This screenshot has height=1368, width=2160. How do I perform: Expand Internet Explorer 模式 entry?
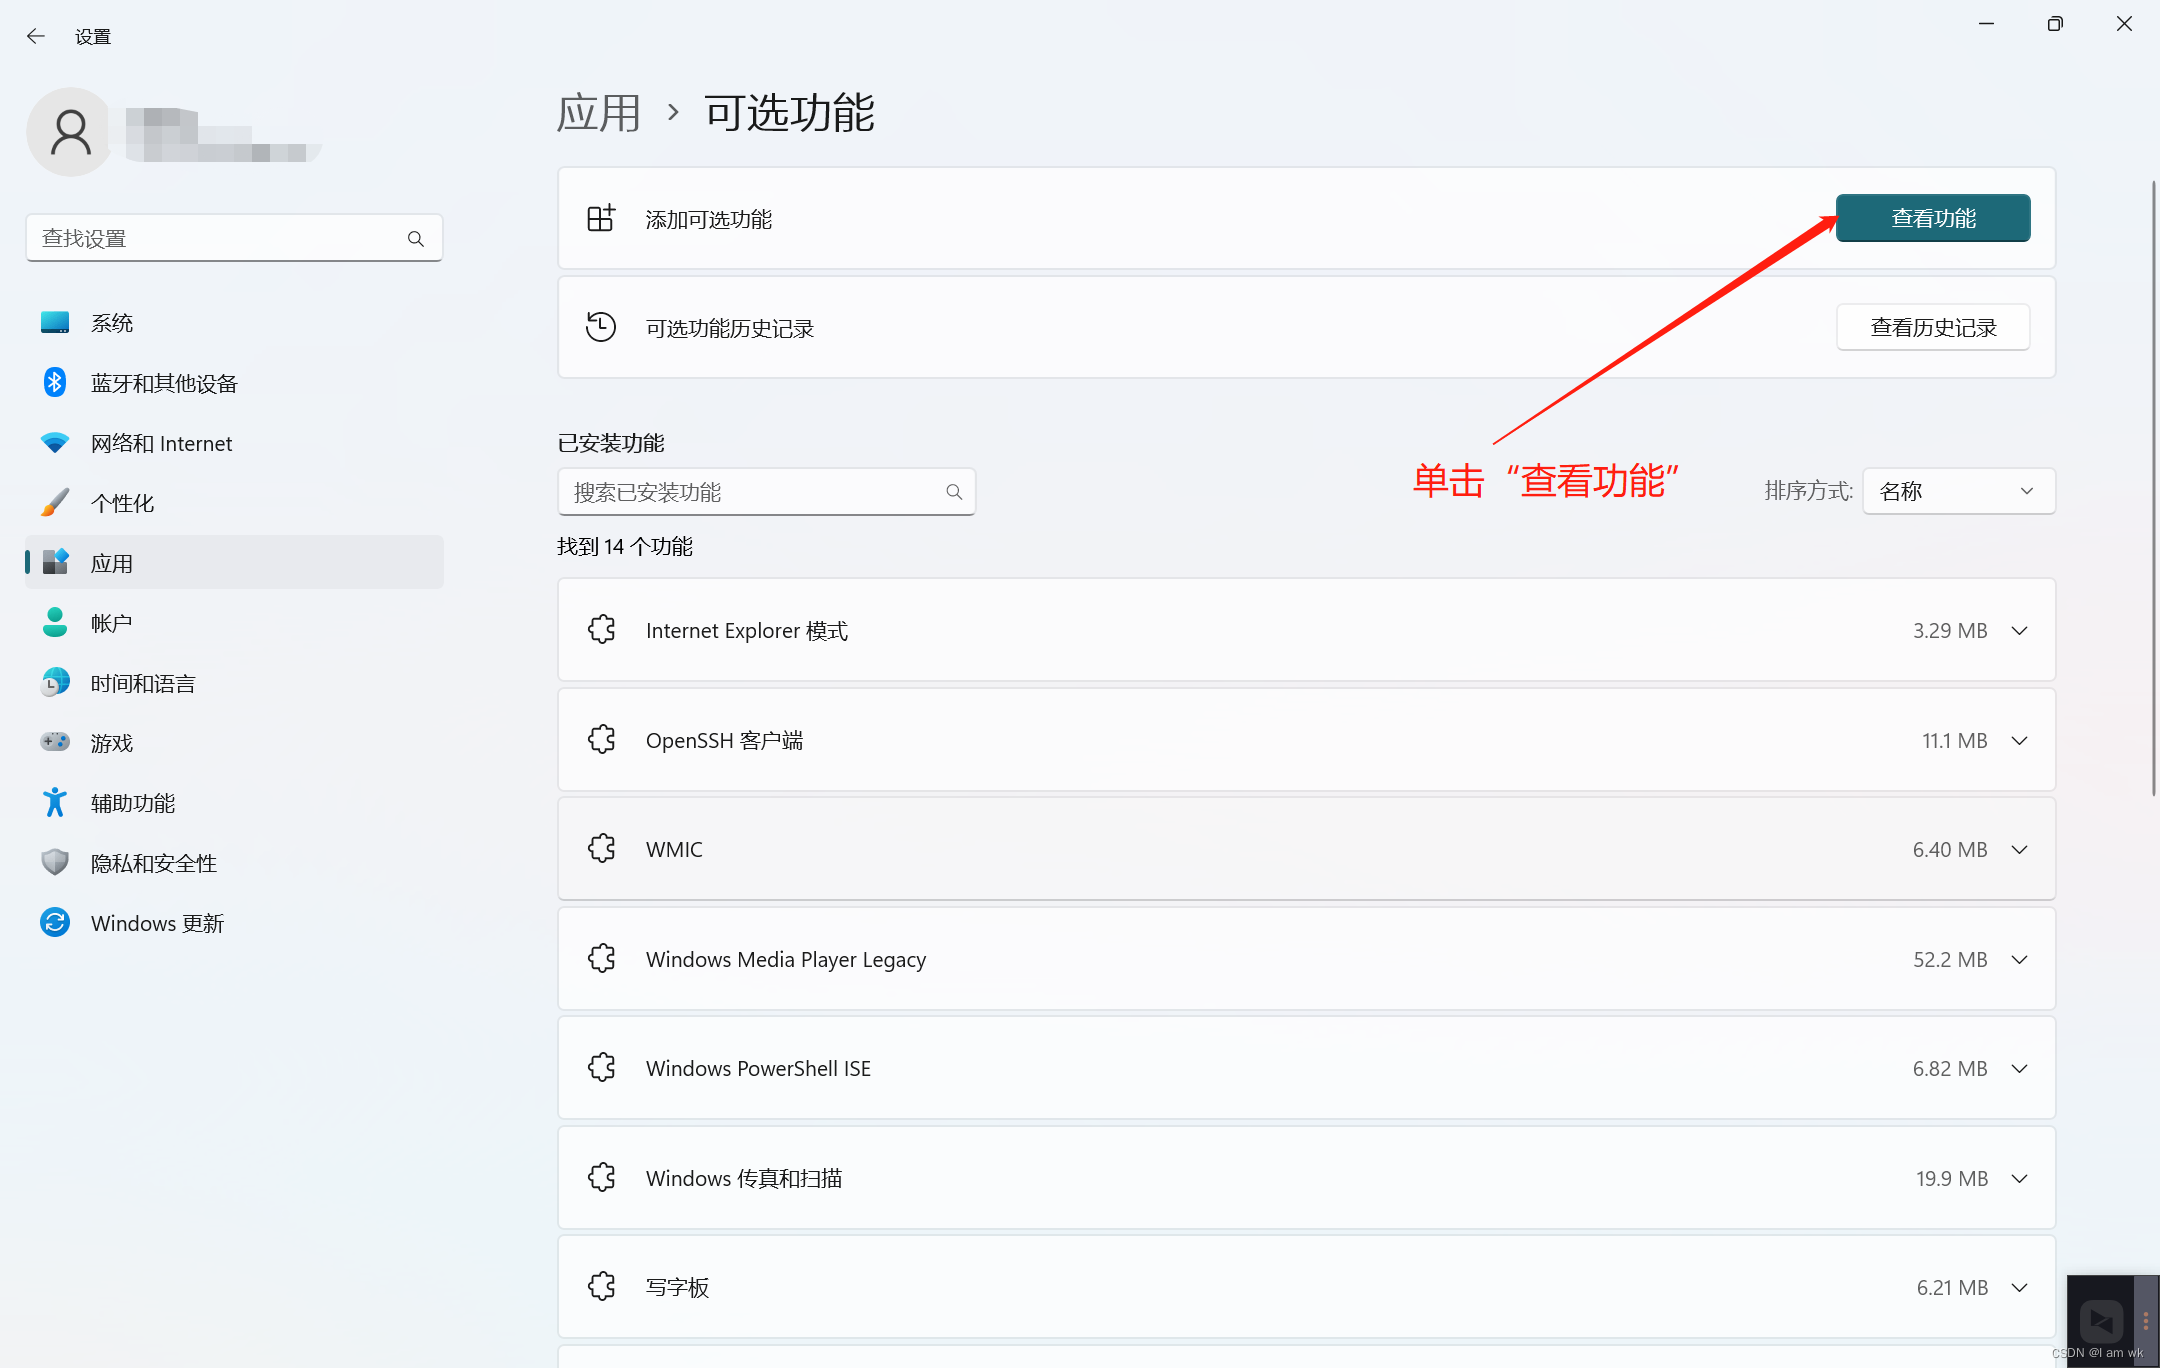coord(2019,631)
